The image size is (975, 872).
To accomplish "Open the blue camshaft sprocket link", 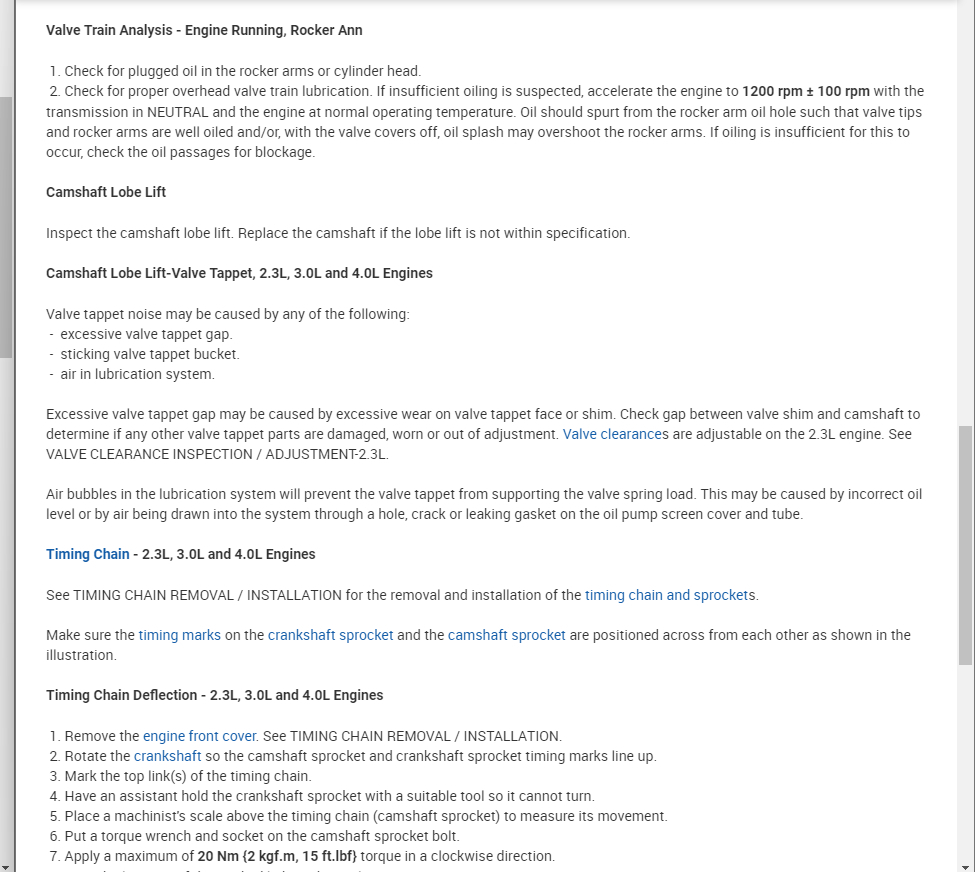I will [506, 635].
